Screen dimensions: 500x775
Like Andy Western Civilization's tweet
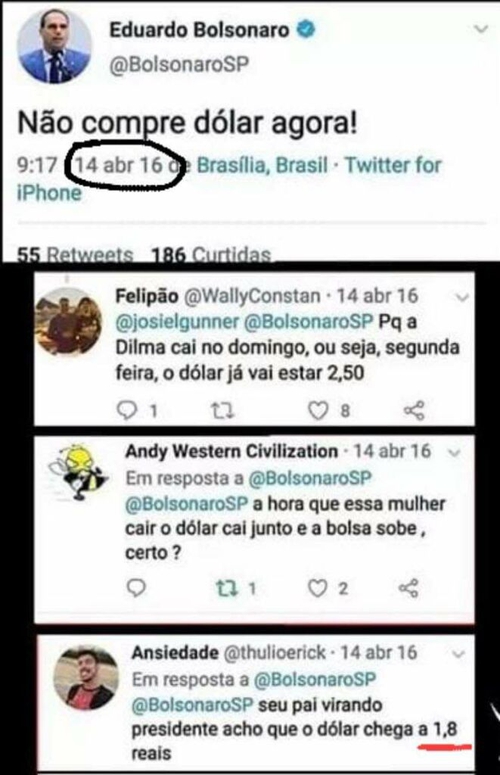point(317,588)
